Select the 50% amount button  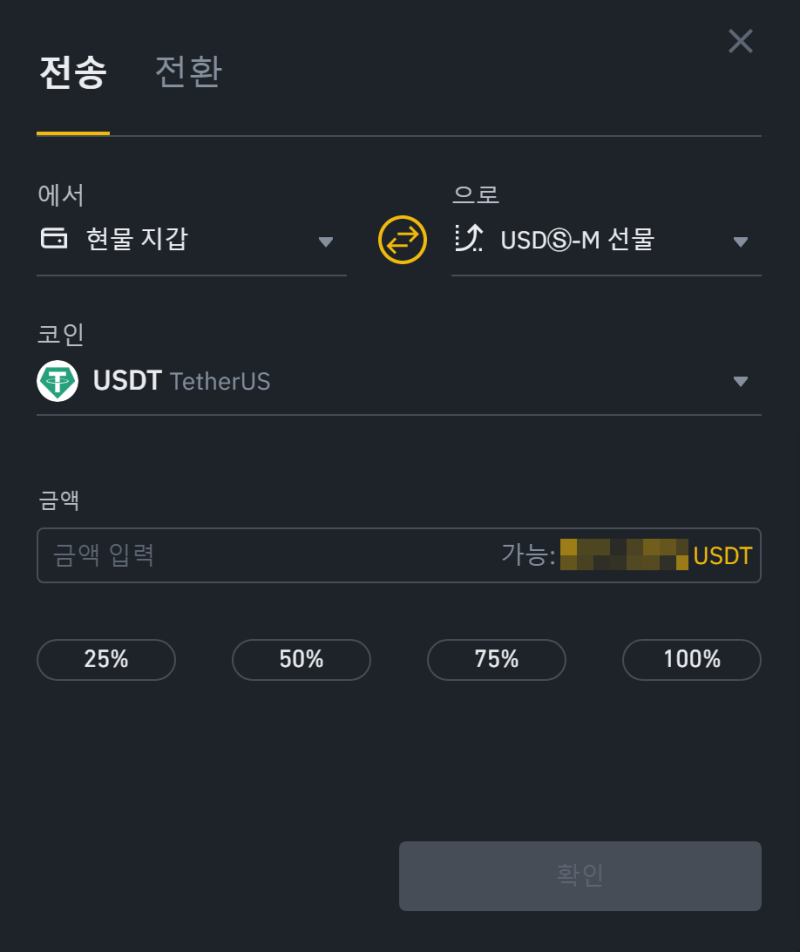(302, 659)
